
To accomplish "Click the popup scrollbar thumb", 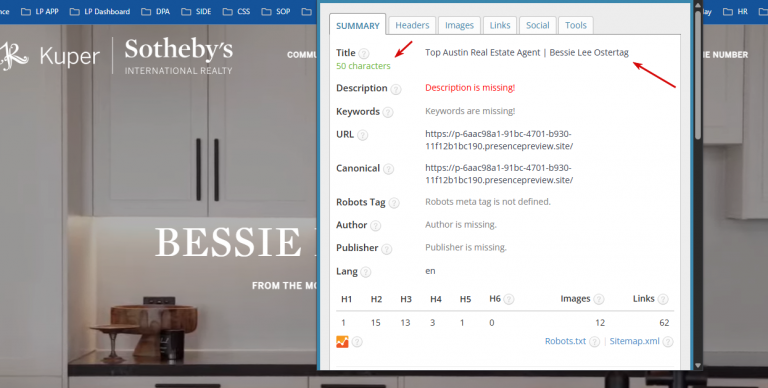I will pos(698,74).
